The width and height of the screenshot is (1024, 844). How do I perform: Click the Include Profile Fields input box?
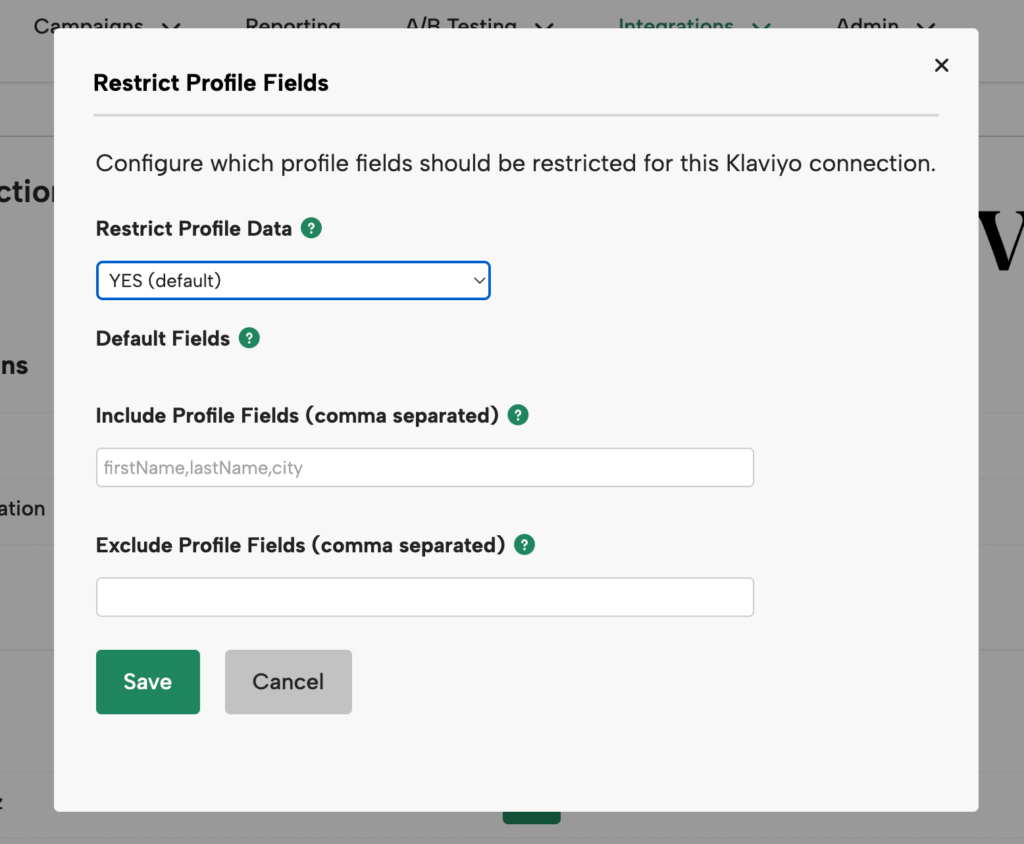424,466
